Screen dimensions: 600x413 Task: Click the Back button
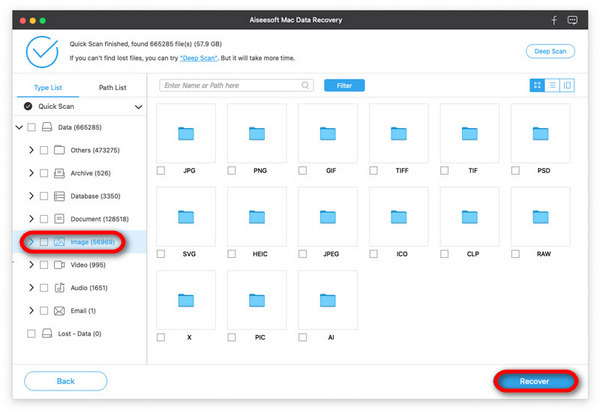point(66,381)
